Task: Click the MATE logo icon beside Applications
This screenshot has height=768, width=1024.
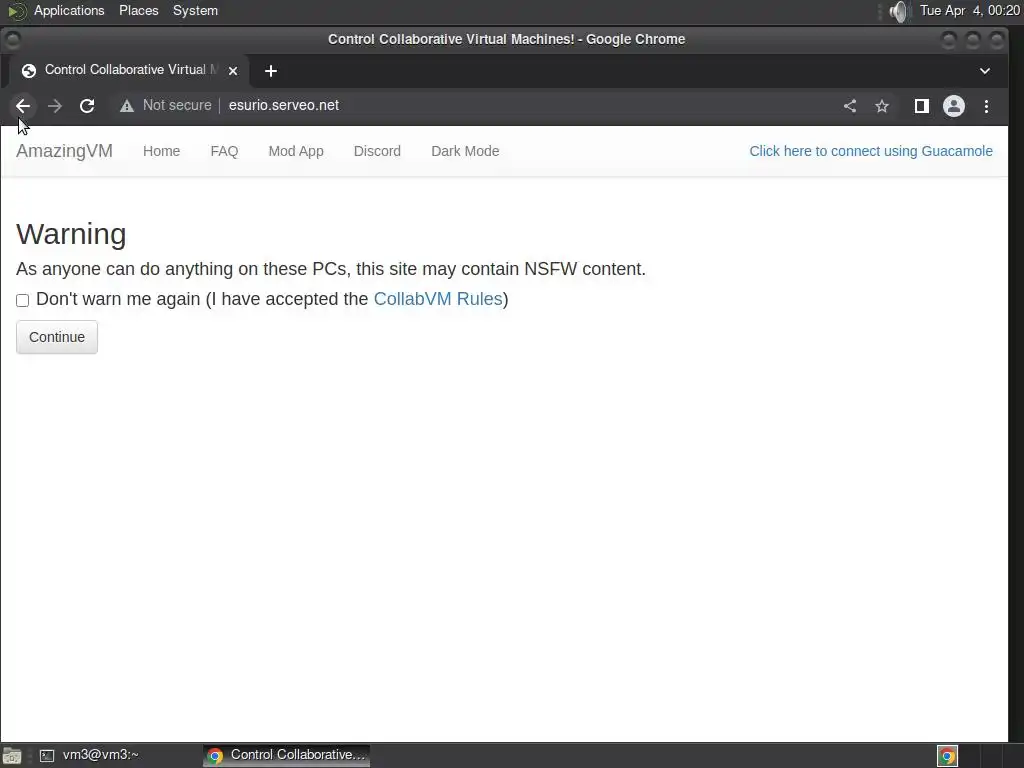Action: [x=16, y=11]
